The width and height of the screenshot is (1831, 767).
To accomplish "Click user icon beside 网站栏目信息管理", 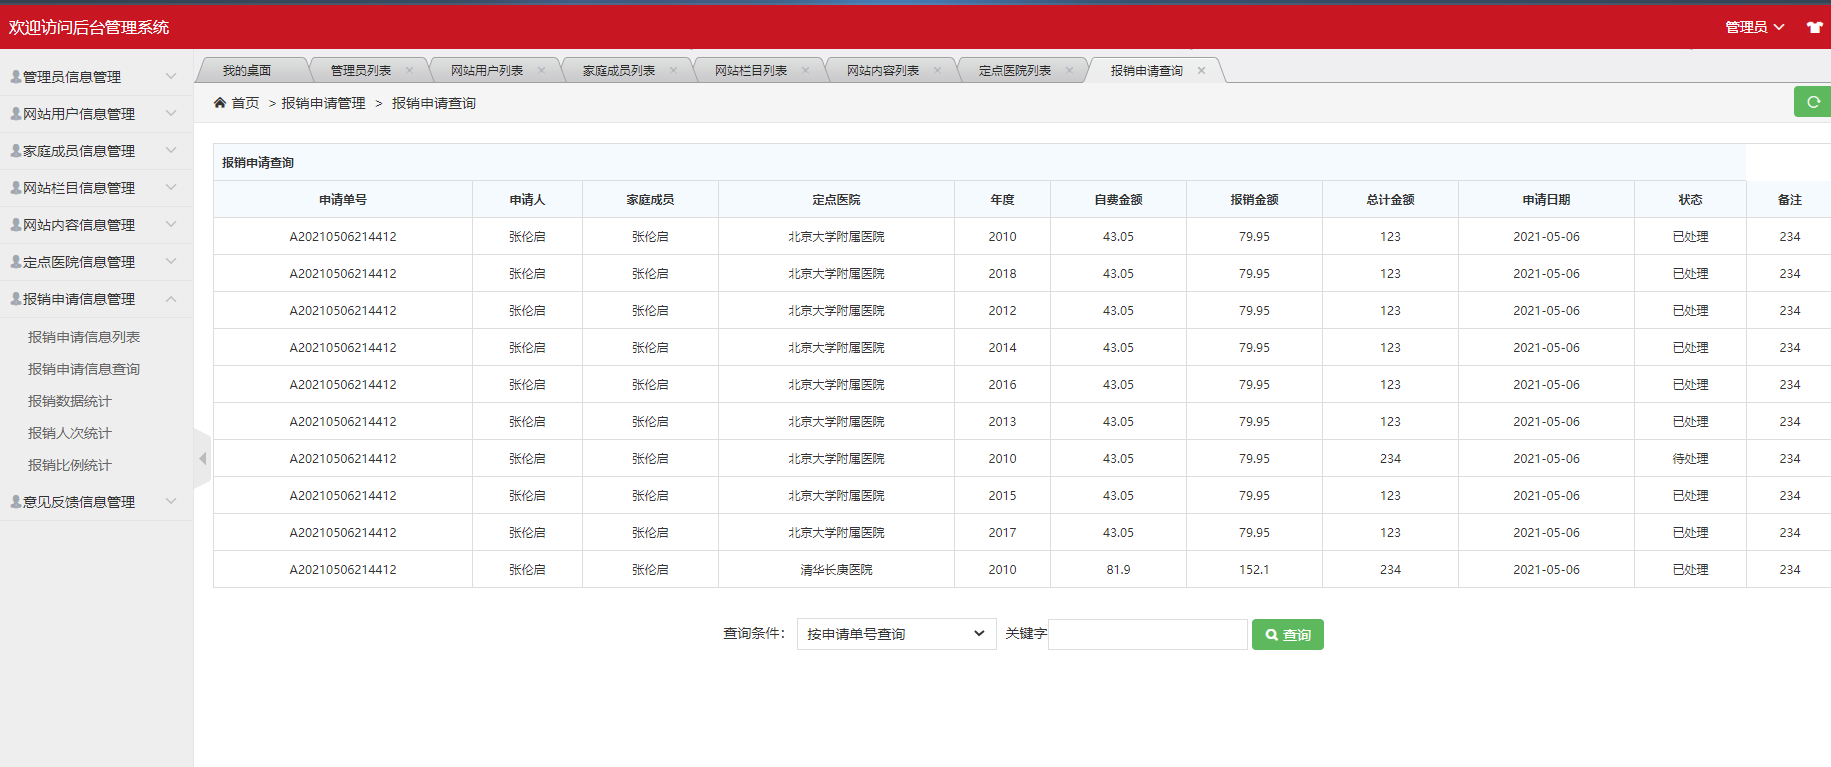I will [16, 187].
